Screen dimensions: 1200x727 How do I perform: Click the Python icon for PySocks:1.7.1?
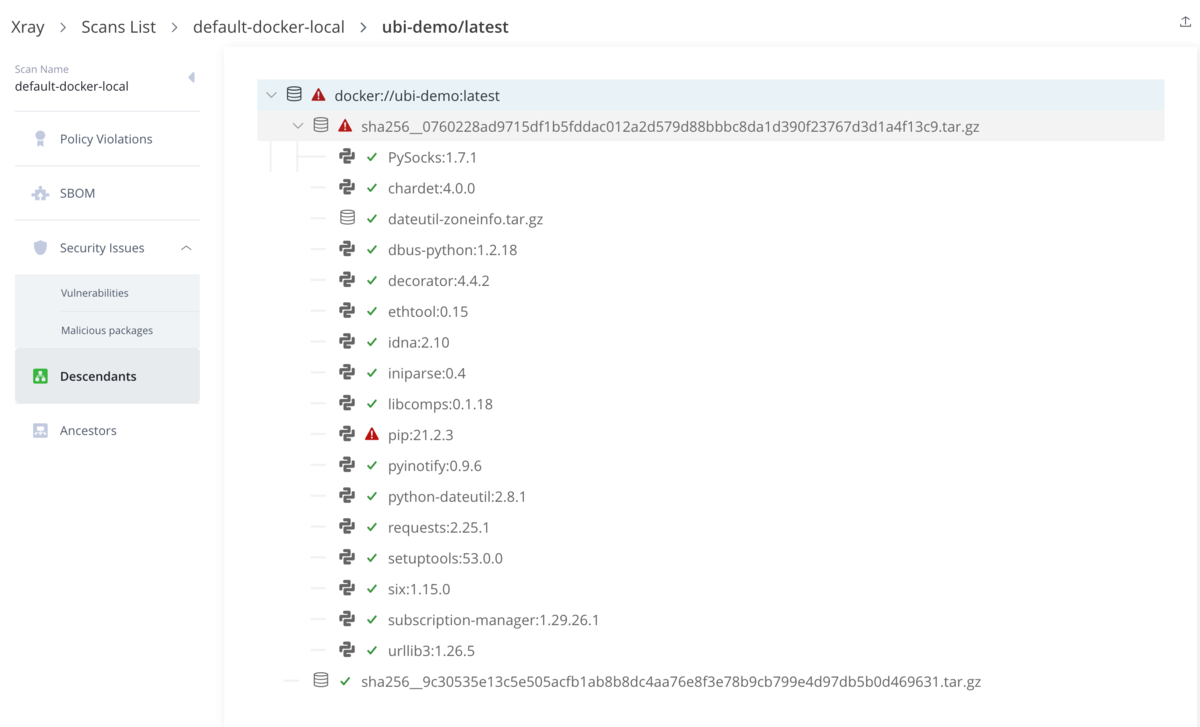[x=347, y=157]
